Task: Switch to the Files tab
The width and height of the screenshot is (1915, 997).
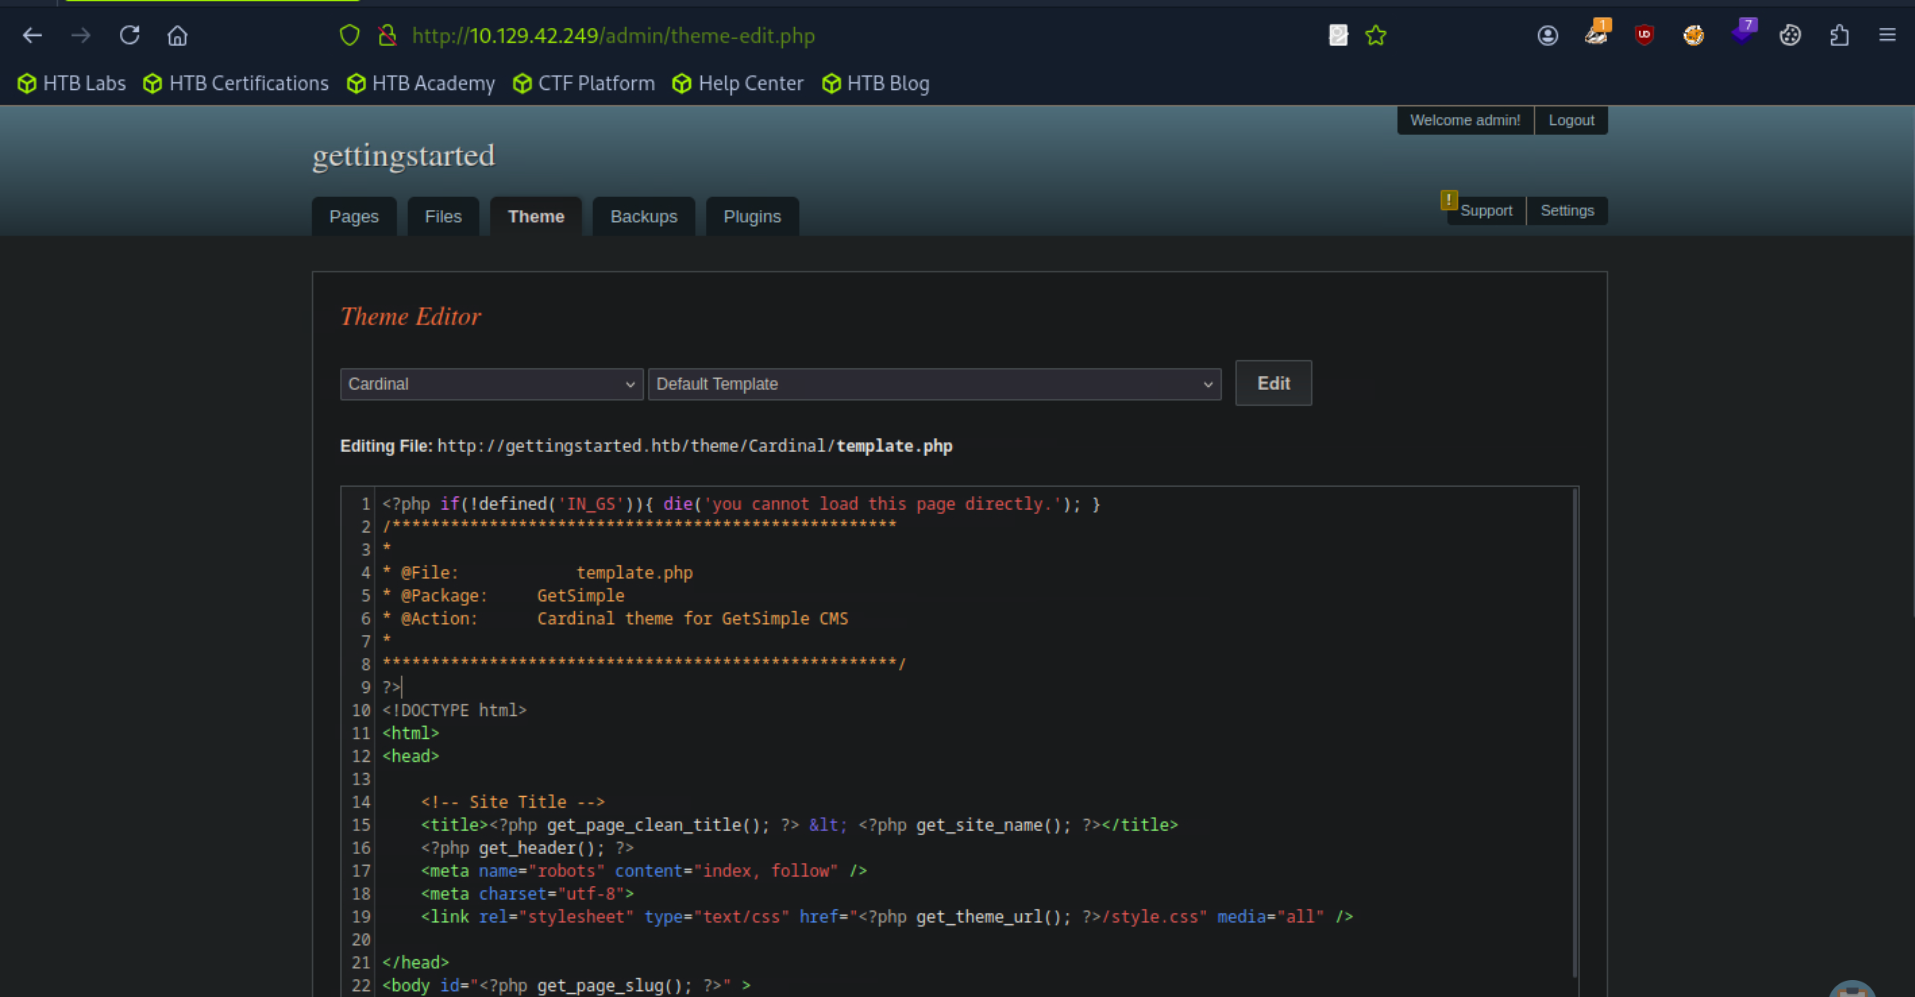Action: 443,217
